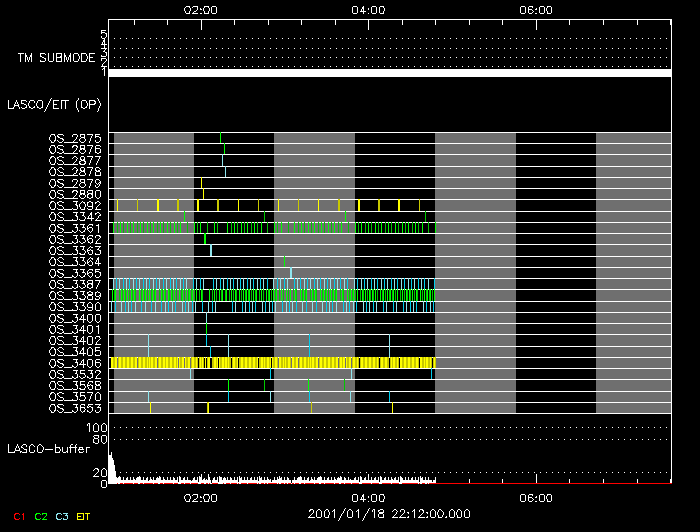This screenshot has width=700, height=532.
Task: Click the TM SUBMODE axis label
Action: [x=54, y=58]
